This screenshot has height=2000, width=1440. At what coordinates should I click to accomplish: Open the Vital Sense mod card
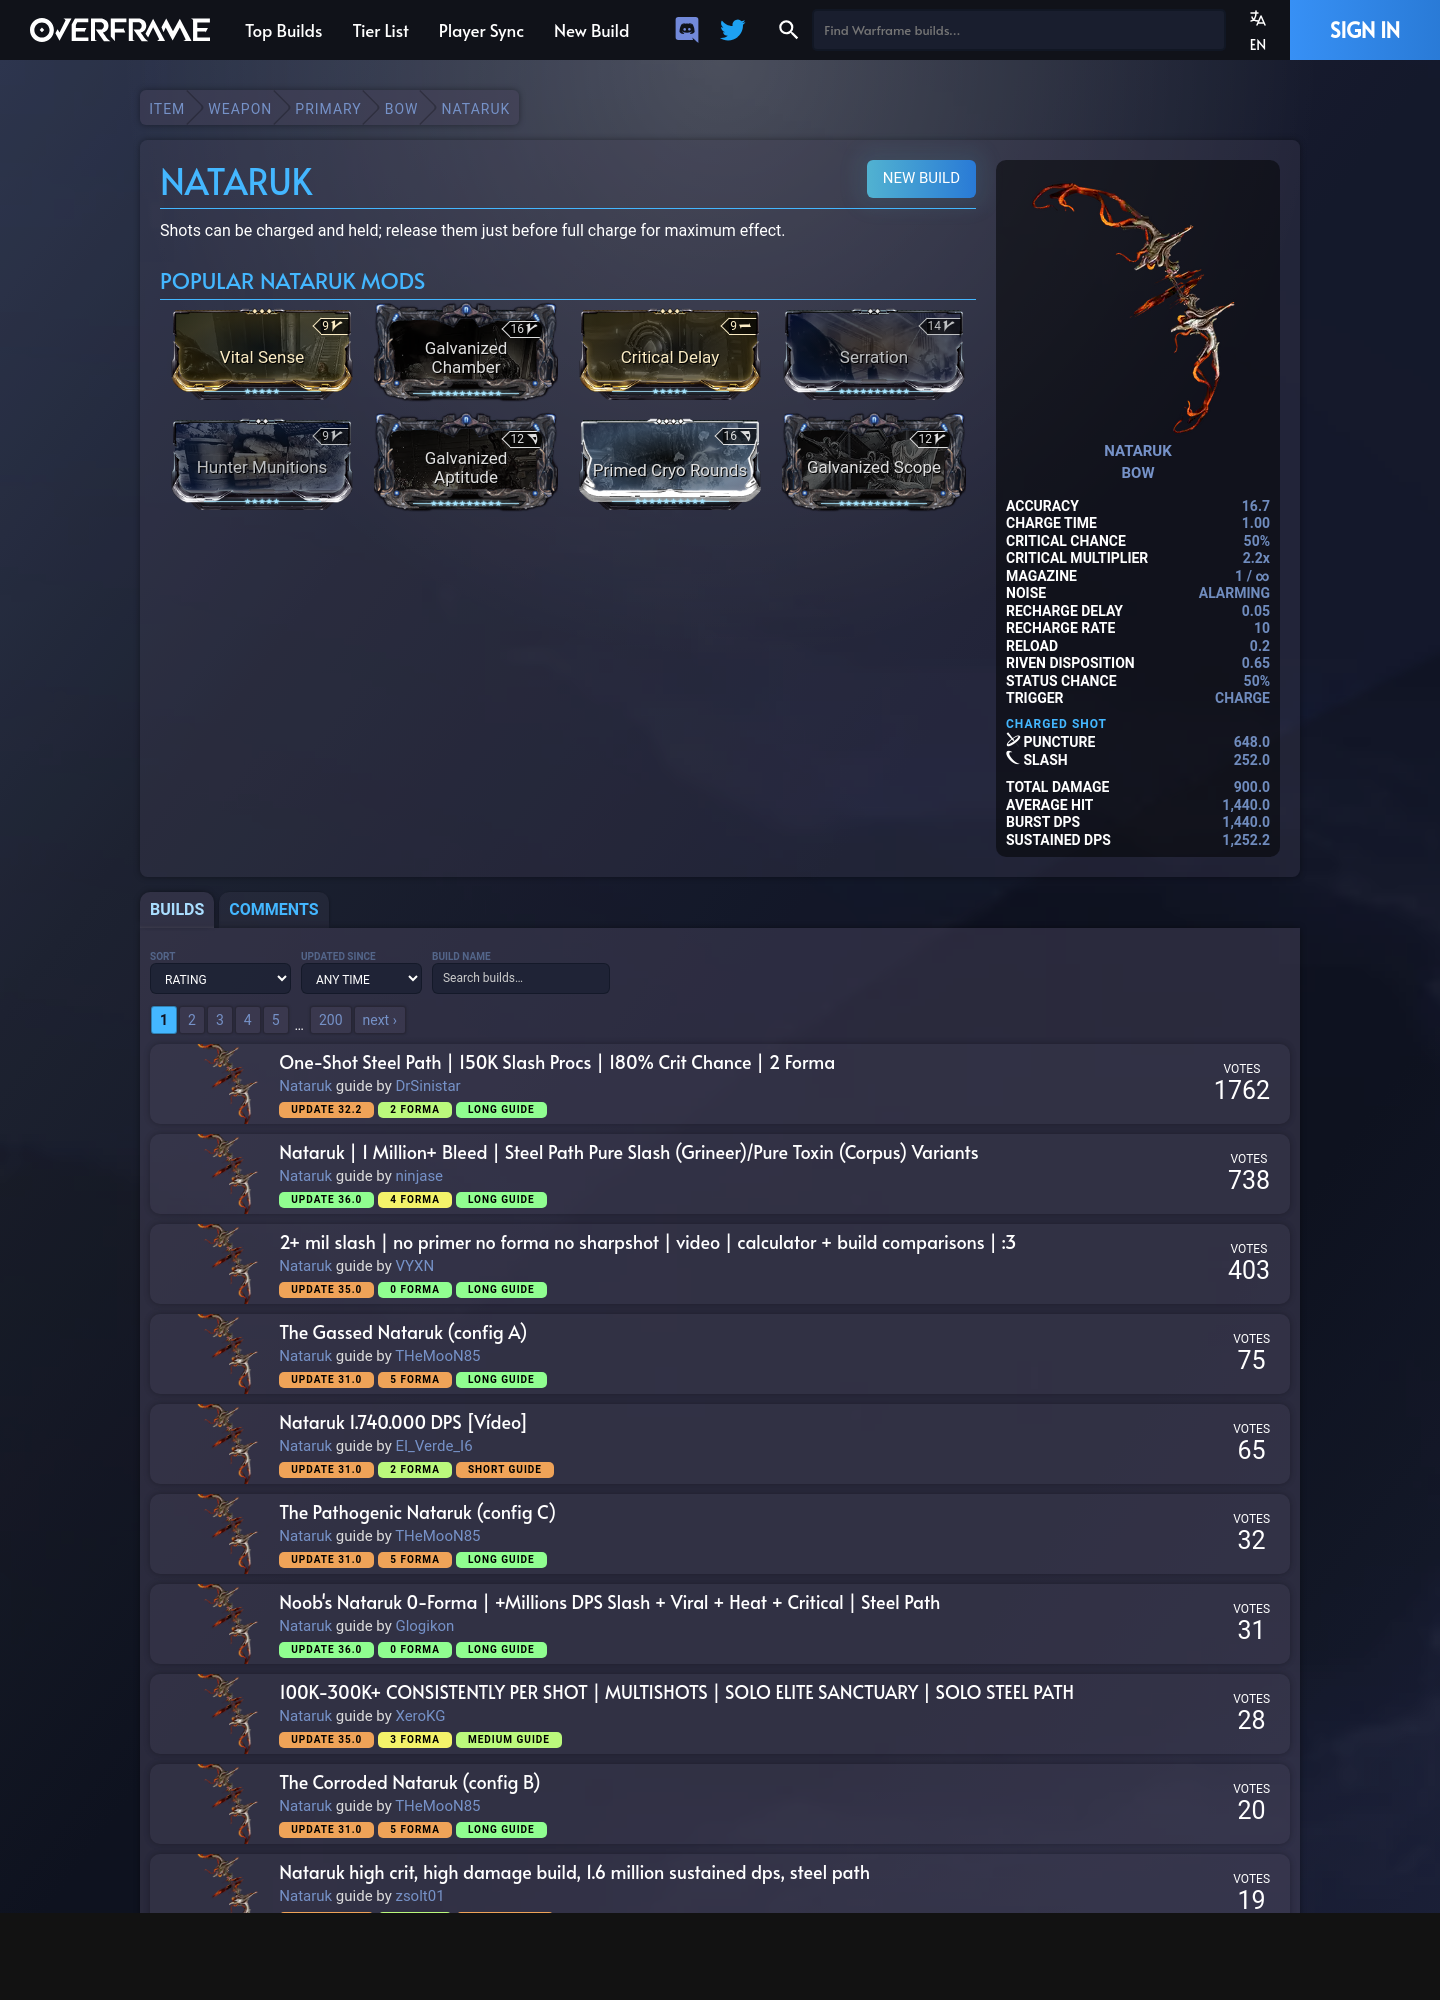coord(262,353)
